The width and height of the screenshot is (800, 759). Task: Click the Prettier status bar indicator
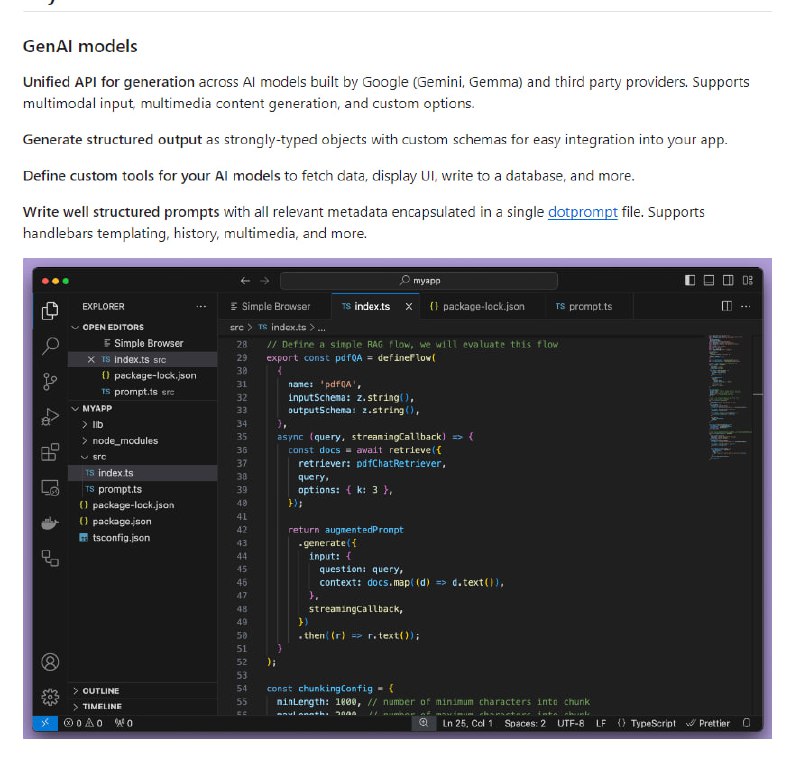[713, 722]
